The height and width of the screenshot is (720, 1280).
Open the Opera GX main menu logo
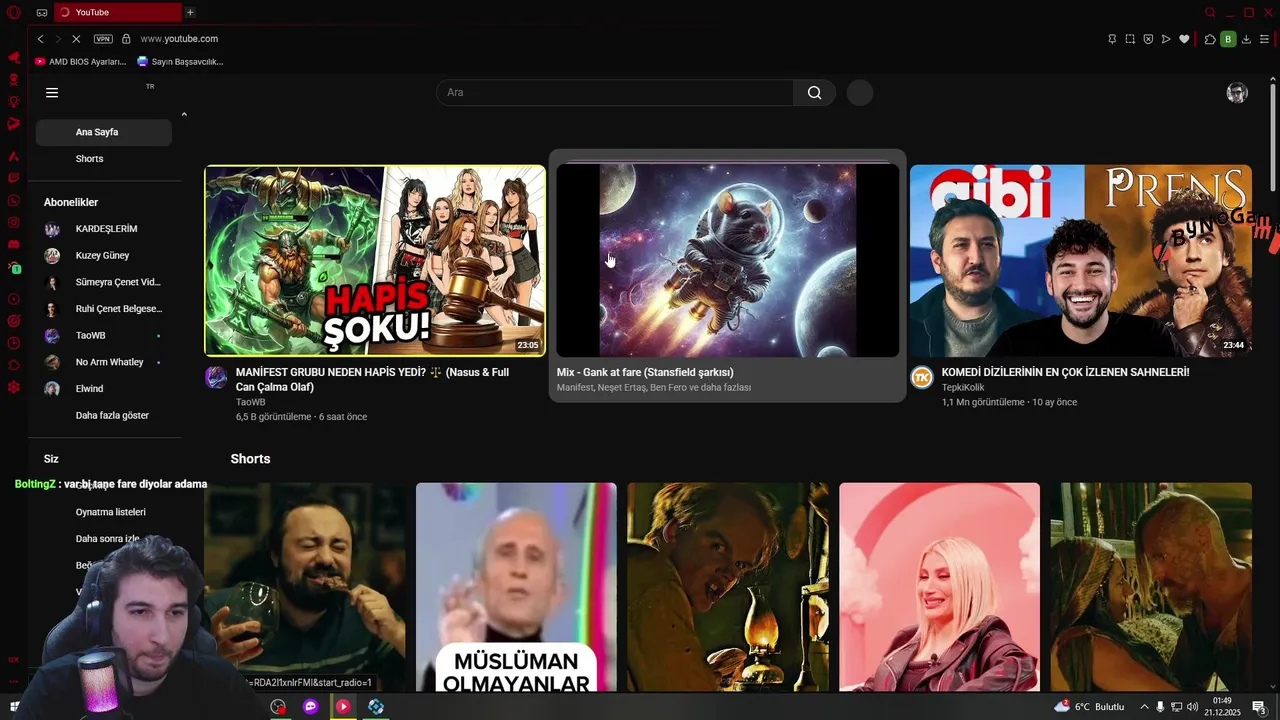pos(14,12)
